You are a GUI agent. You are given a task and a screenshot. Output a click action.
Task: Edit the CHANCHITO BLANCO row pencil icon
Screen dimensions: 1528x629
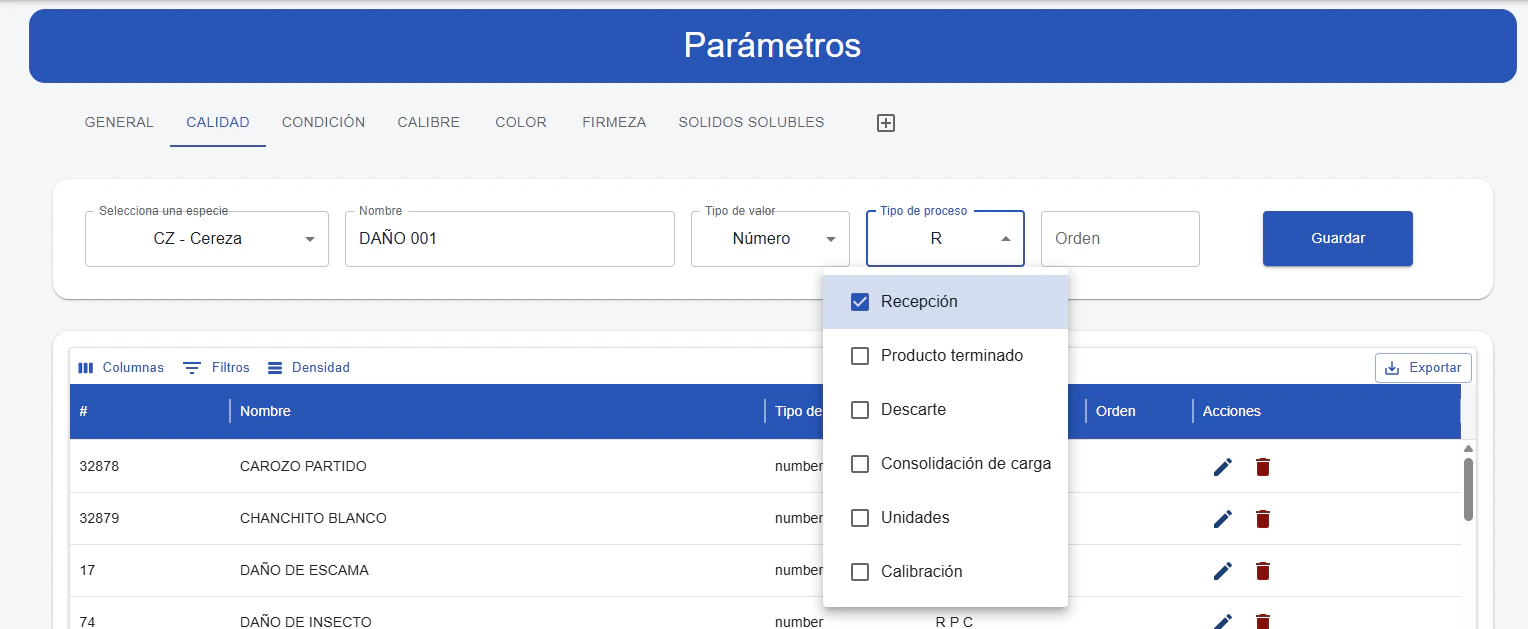(x=1222, y=519)
